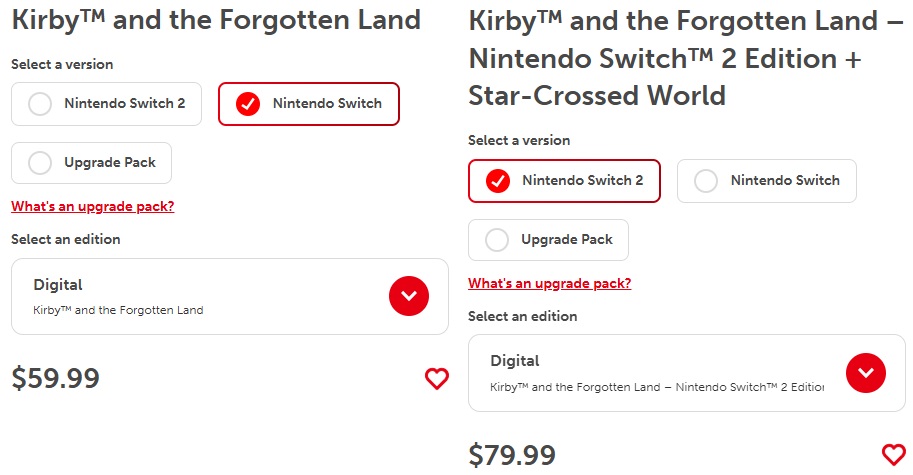
Task: Click the heart icon beside the $79.99 price
Action: (894, 455)
